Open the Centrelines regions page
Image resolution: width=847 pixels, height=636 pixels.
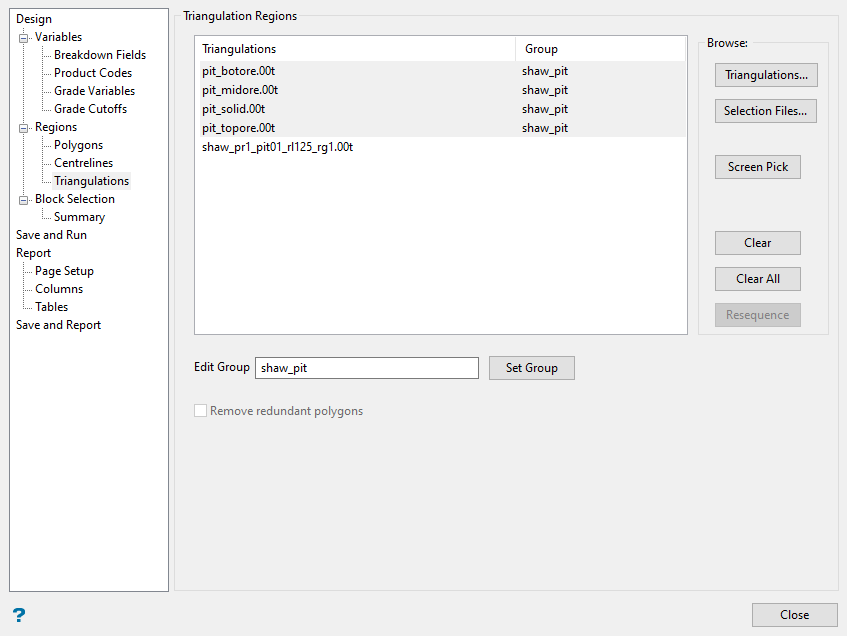click(x=84, y=163)
